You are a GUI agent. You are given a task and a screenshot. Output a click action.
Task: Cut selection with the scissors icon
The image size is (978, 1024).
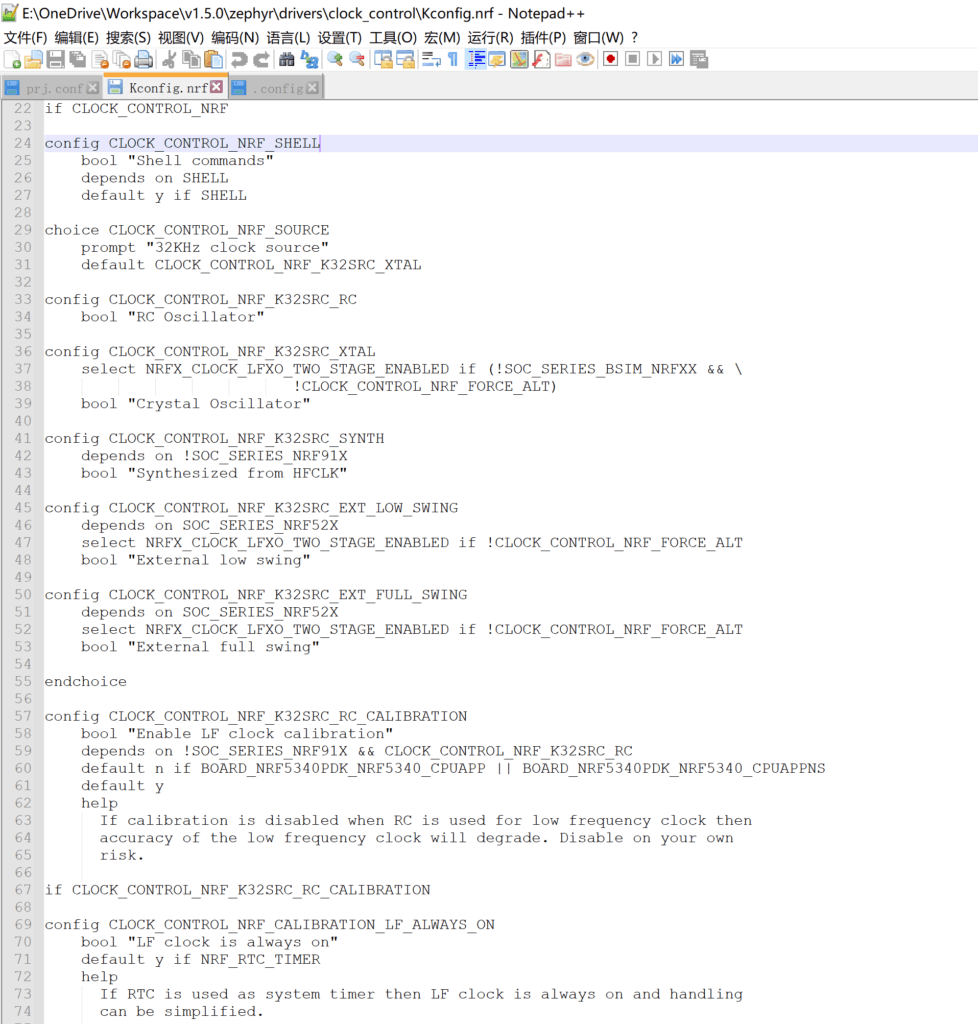(x=169, y=60)
